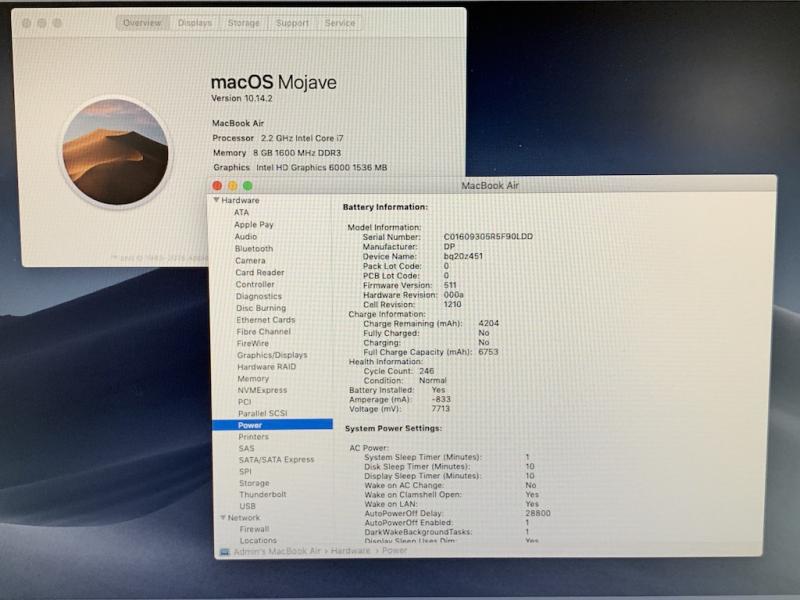Select NVMExpress in the sidebar
This screenshot has width=800, height=600.
262,390
